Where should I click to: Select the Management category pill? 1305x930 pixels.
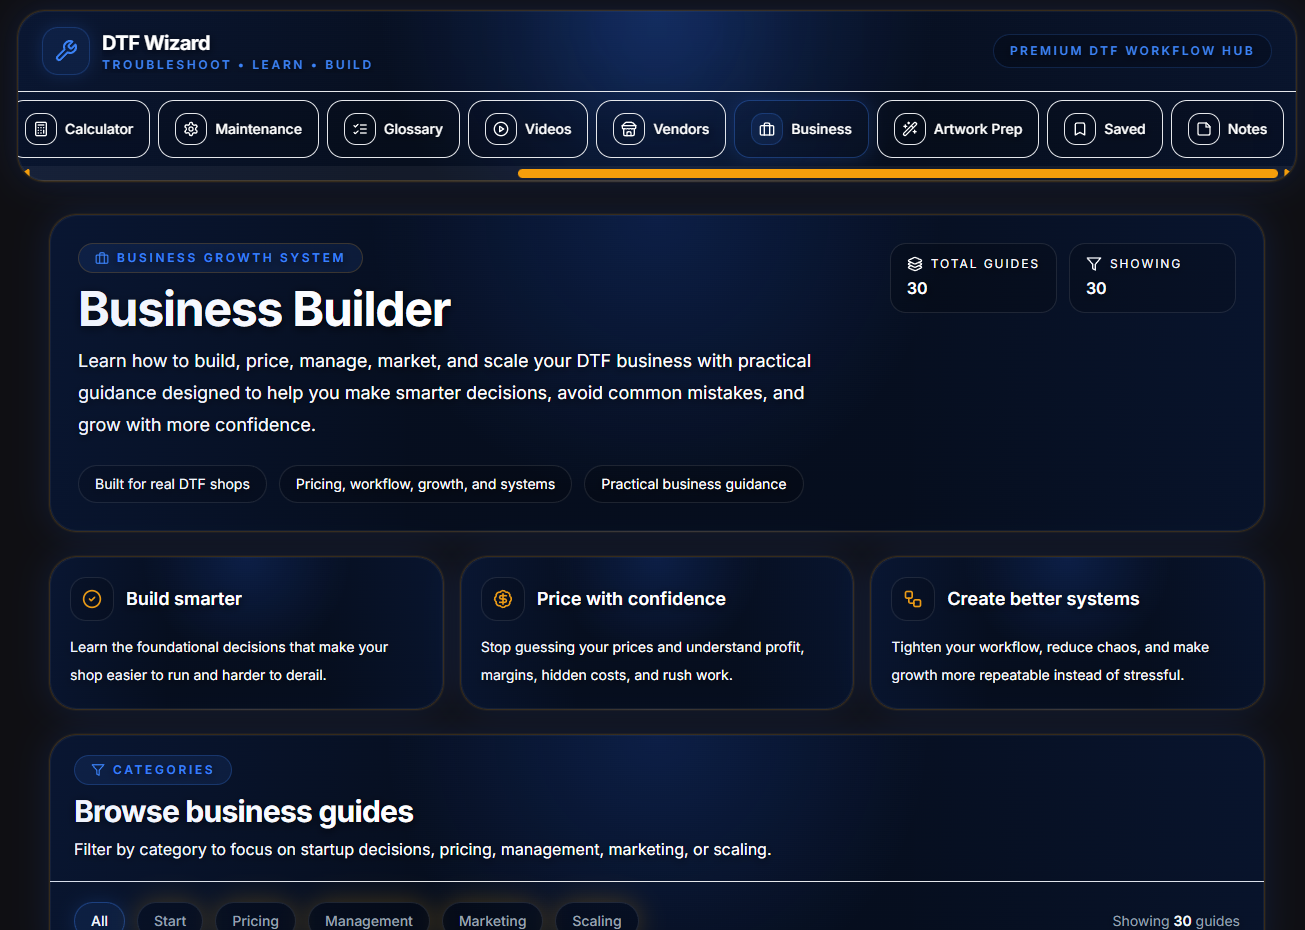(368, 919)
